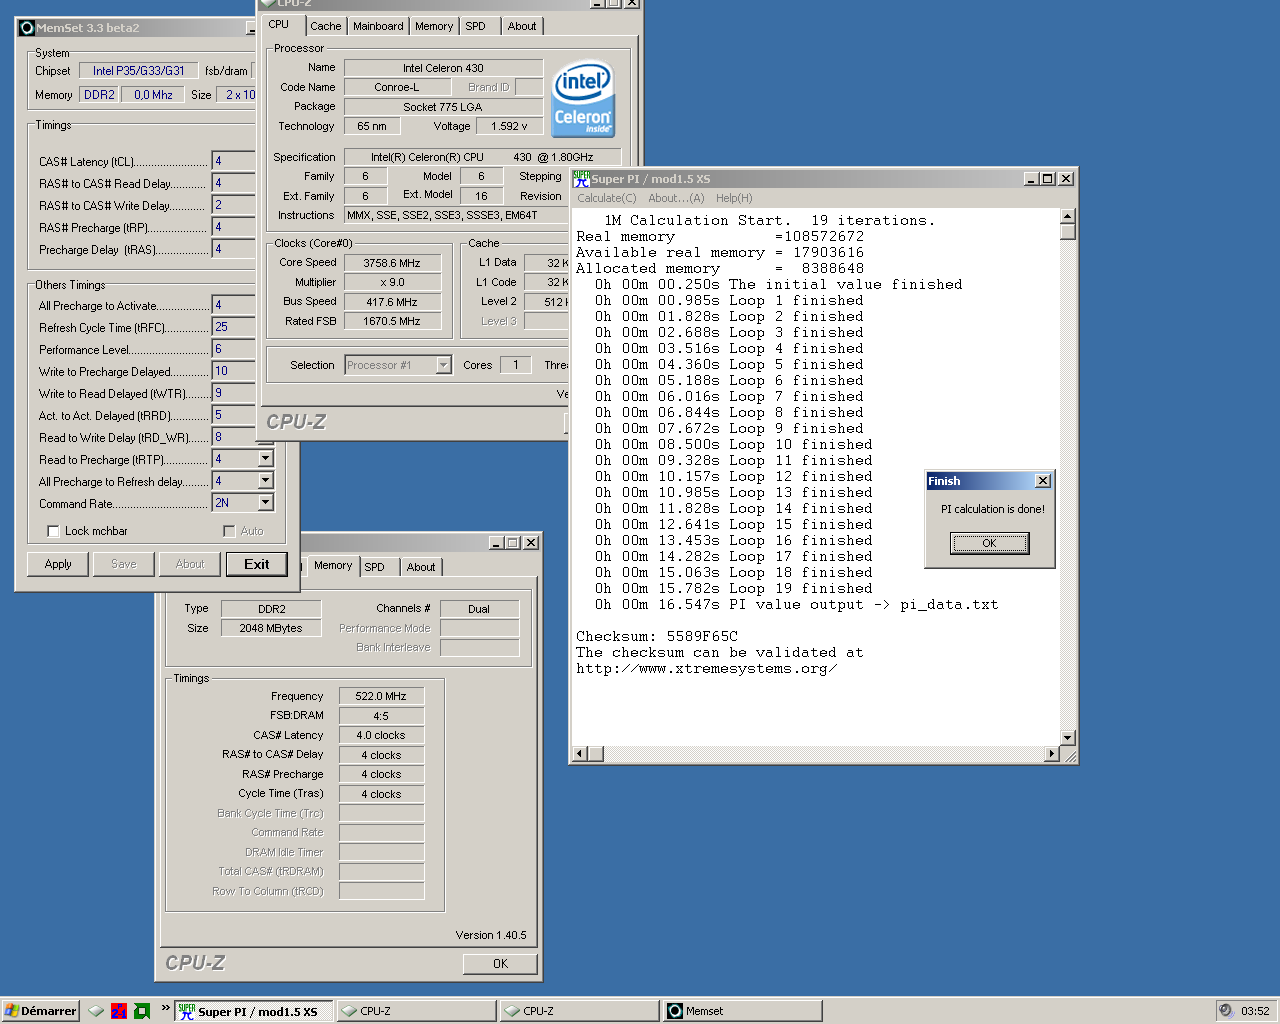Toggle Lock mchbar checkbox in MemSet

[53, 531]
